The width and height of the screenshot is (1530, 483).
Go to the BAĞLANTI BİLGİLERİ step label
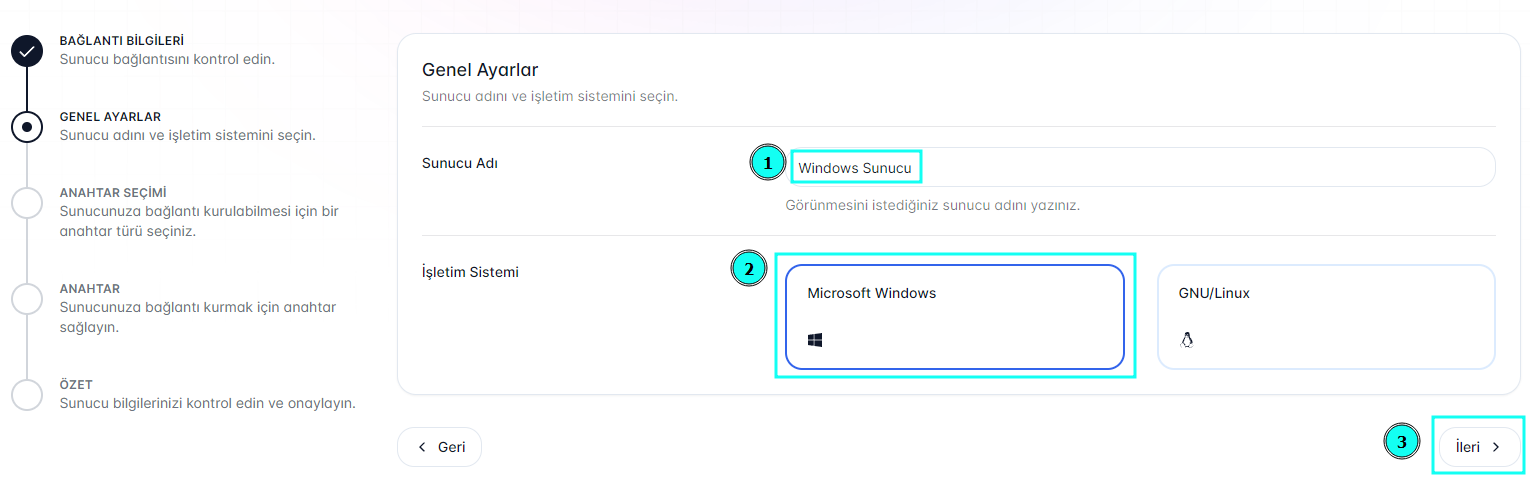[x=121, y=41]
